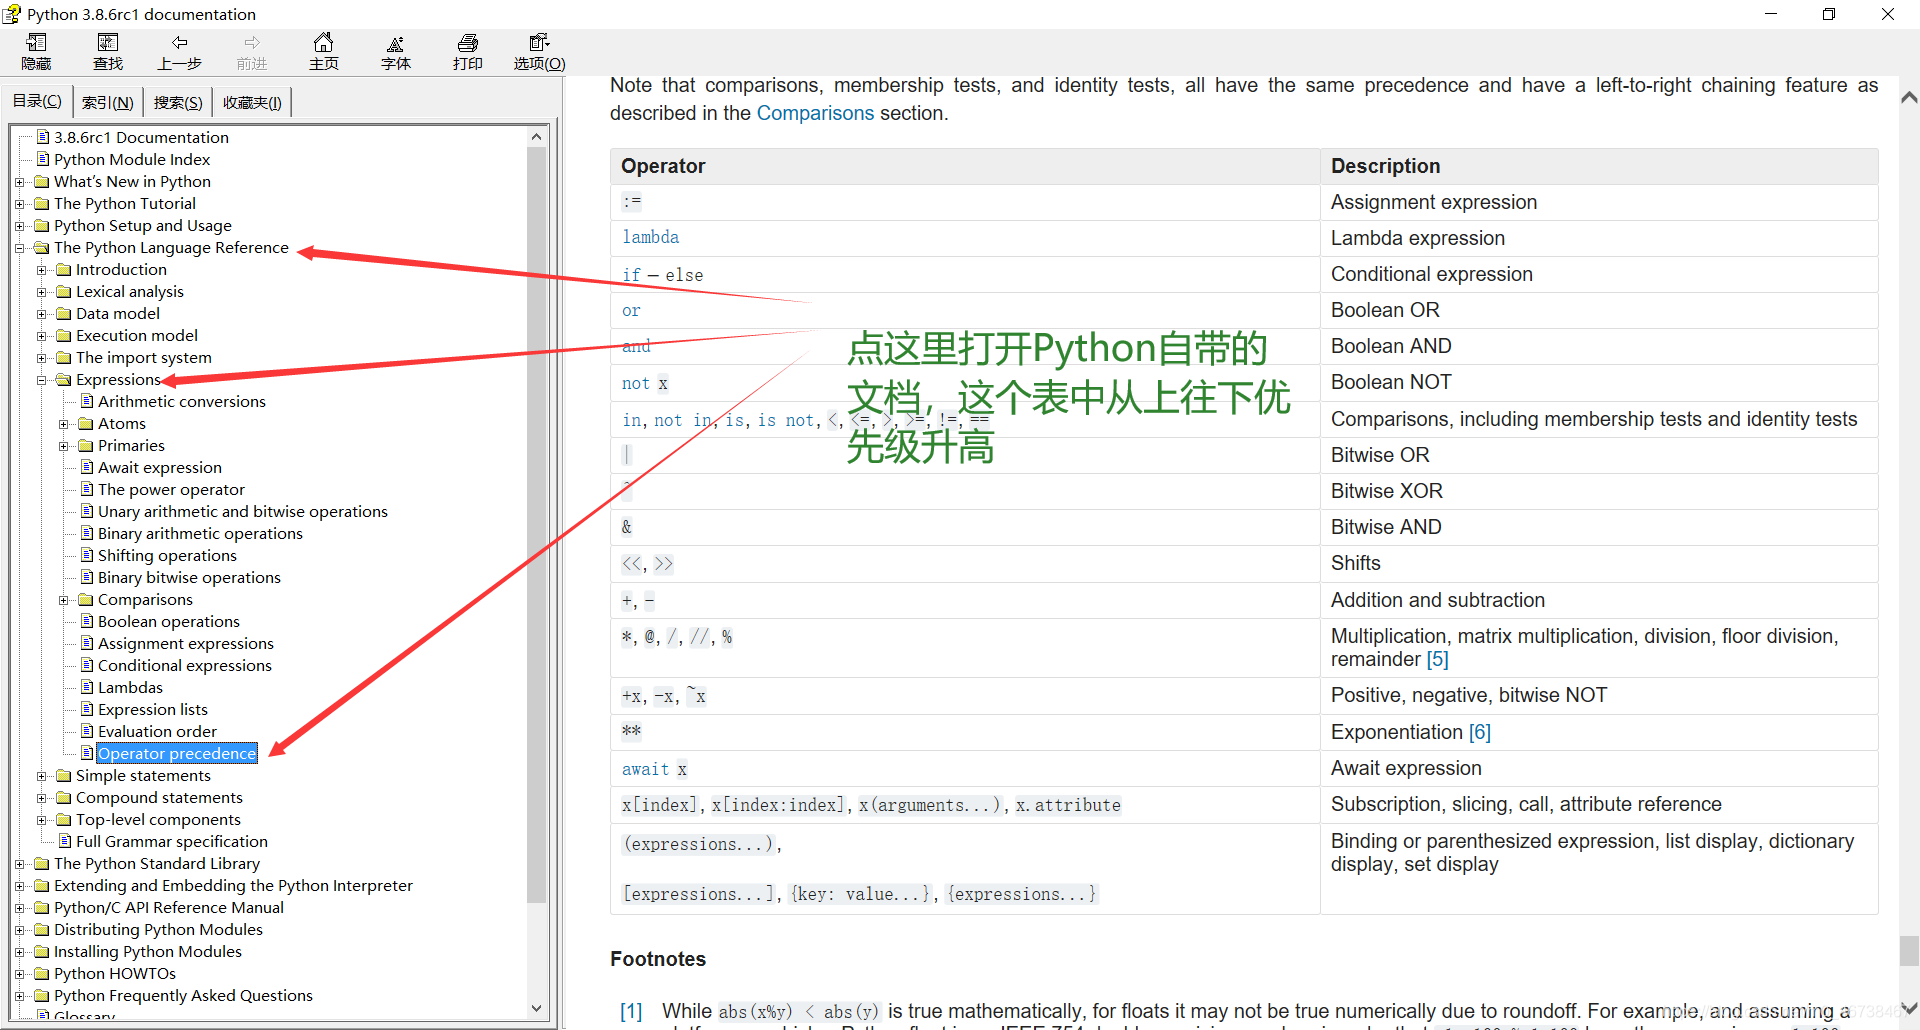Click the Expressions open-book icon
Screen dimensions: 1920x1030
coord(64,379)
